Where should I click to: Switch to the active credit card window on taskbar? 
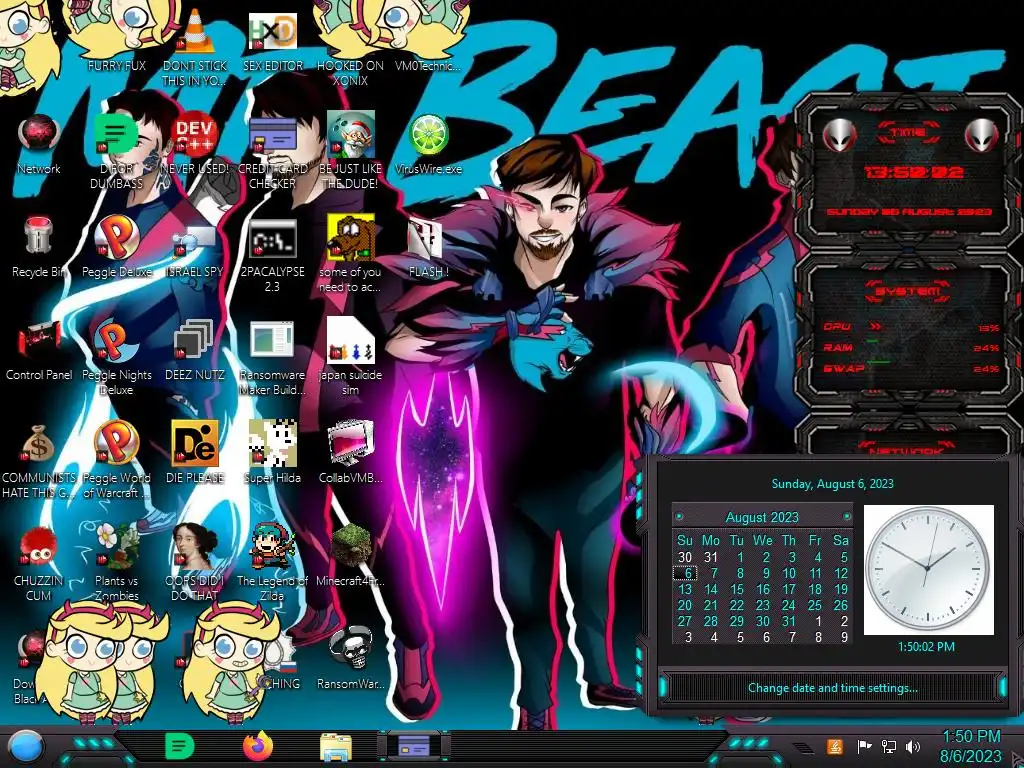(414, 746)
